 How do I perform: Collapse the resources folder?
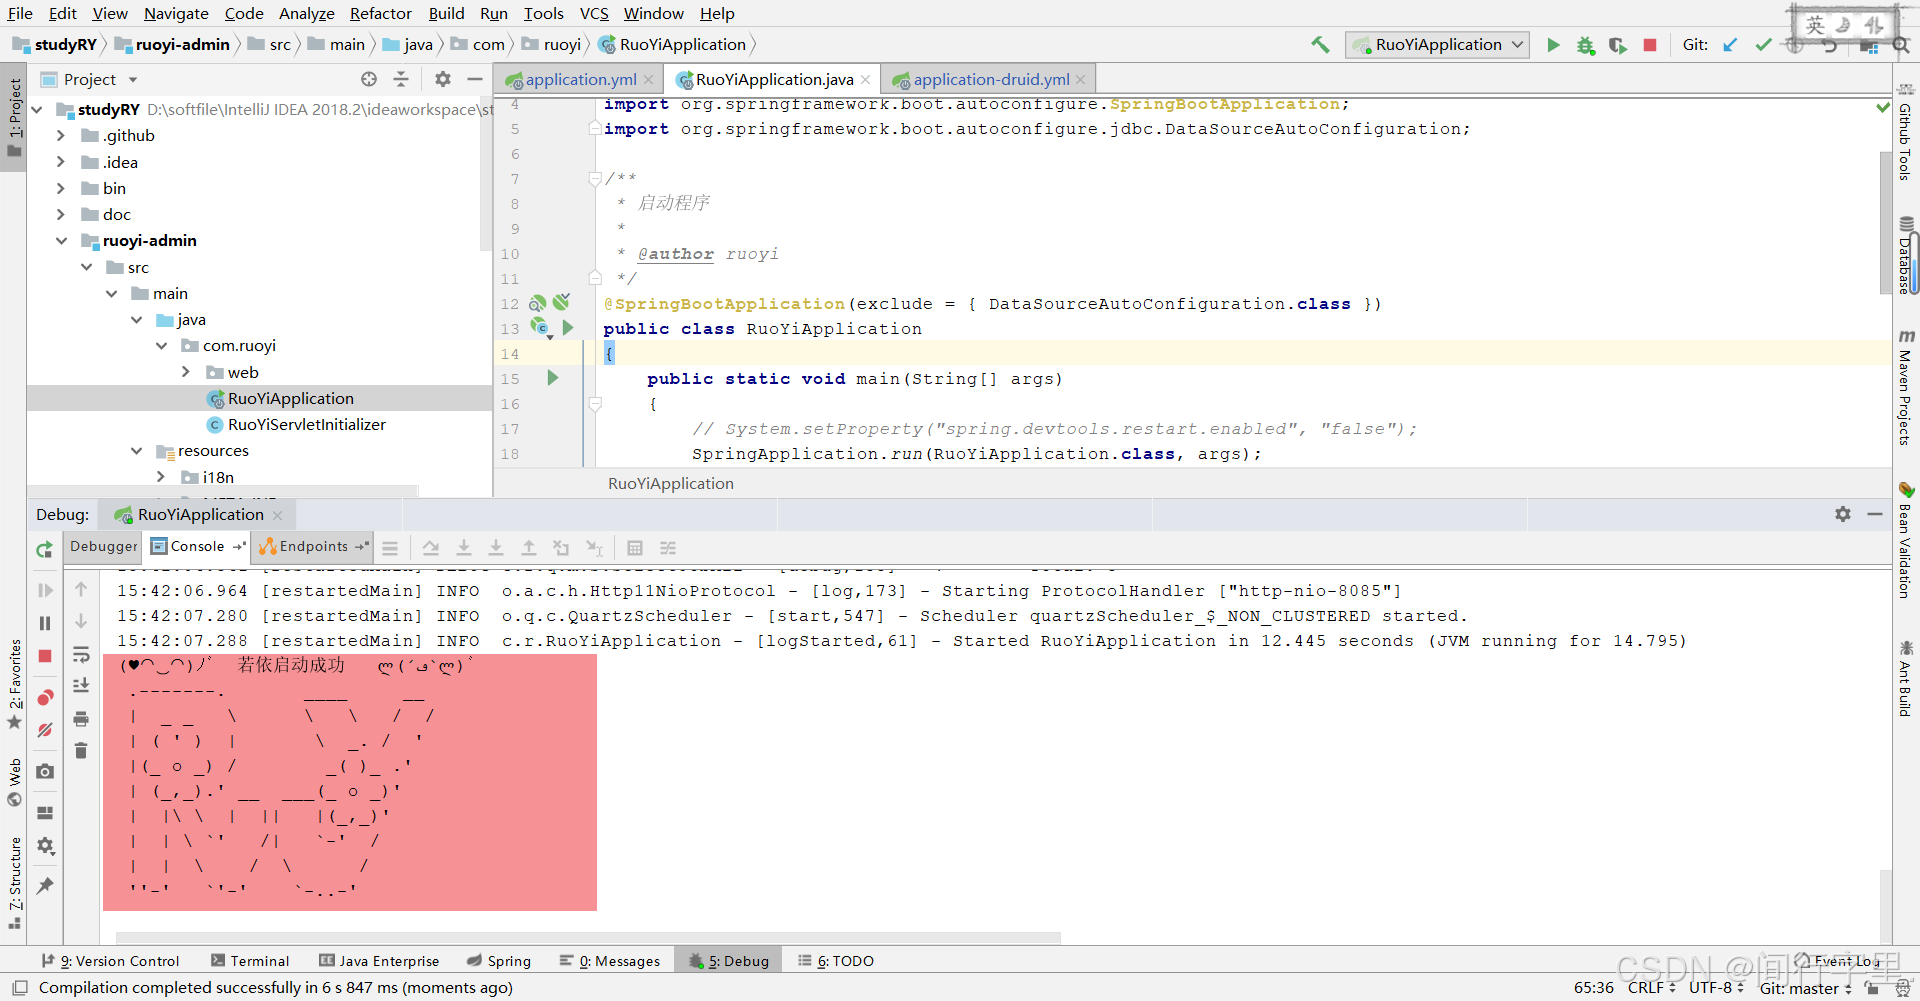pyautogui.click(x=137, y=450)
